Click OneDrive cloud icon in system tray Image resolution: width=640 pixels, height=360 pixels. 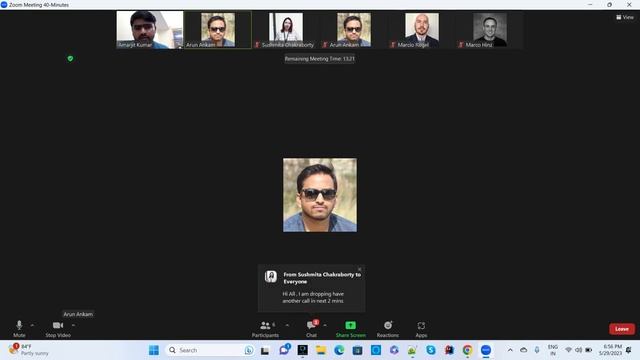click(x=523, y=350)
